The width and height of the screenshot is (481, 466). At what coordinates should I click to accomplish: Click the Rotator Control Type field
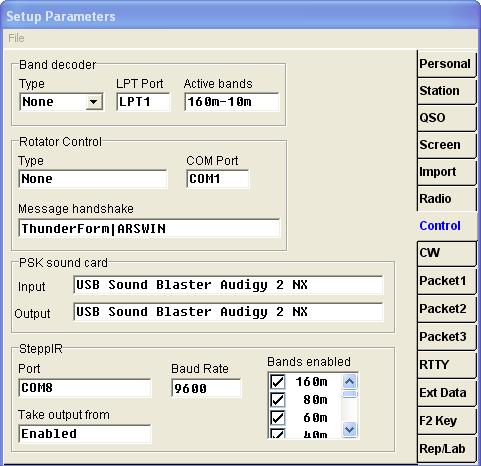tap(93, 179)
